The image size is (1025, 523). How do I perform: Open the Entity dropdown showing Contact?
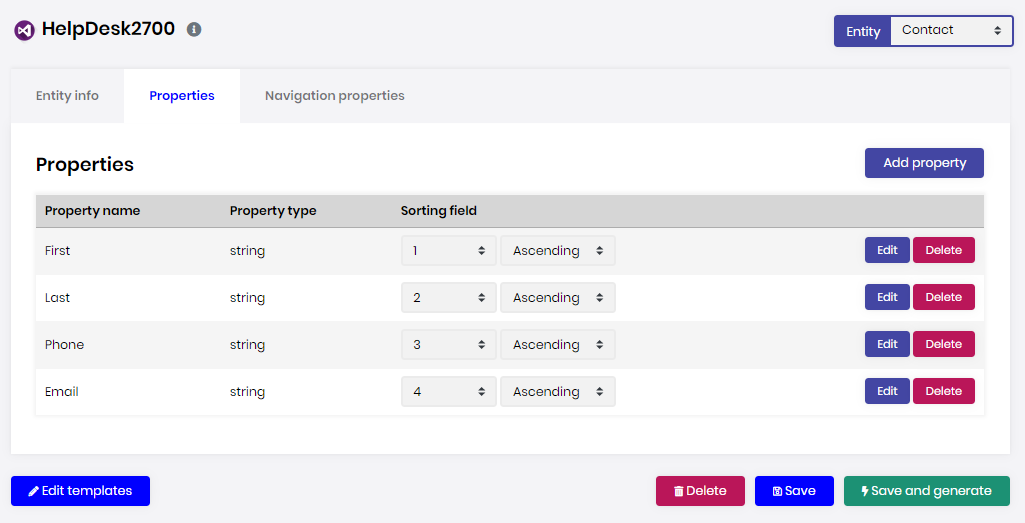click(x=950, y=31)
